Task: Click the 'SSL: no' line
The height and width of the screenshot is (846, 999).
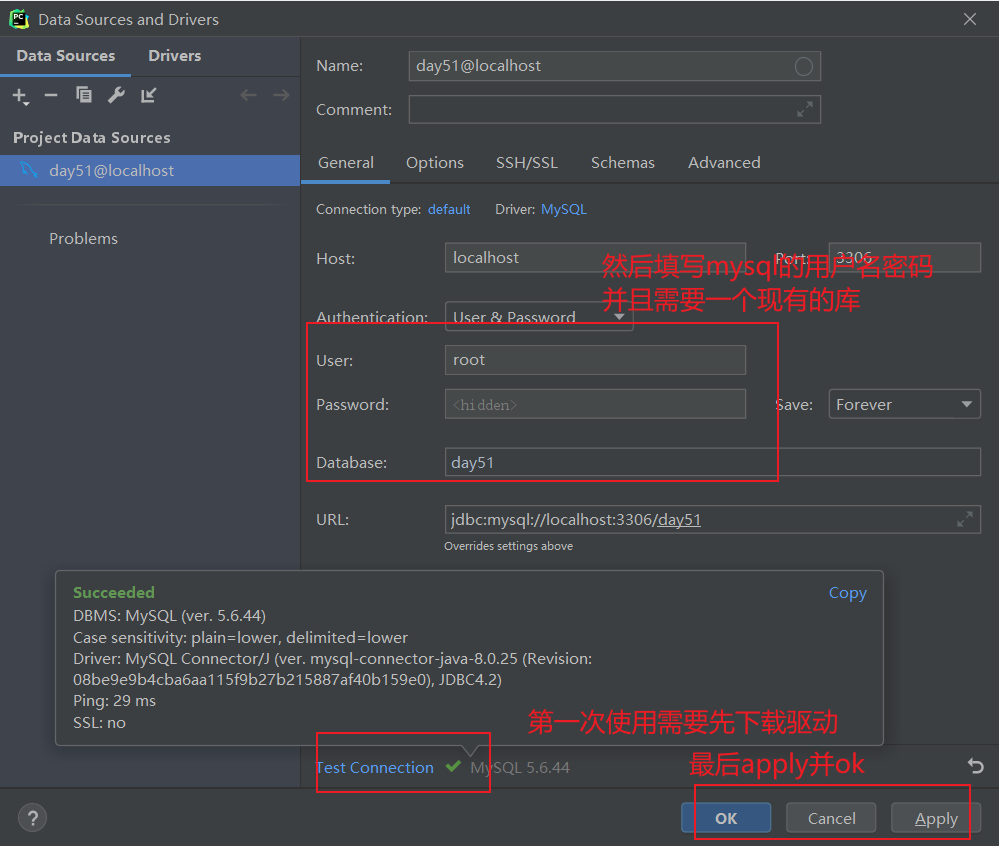Action: [99, 722]
